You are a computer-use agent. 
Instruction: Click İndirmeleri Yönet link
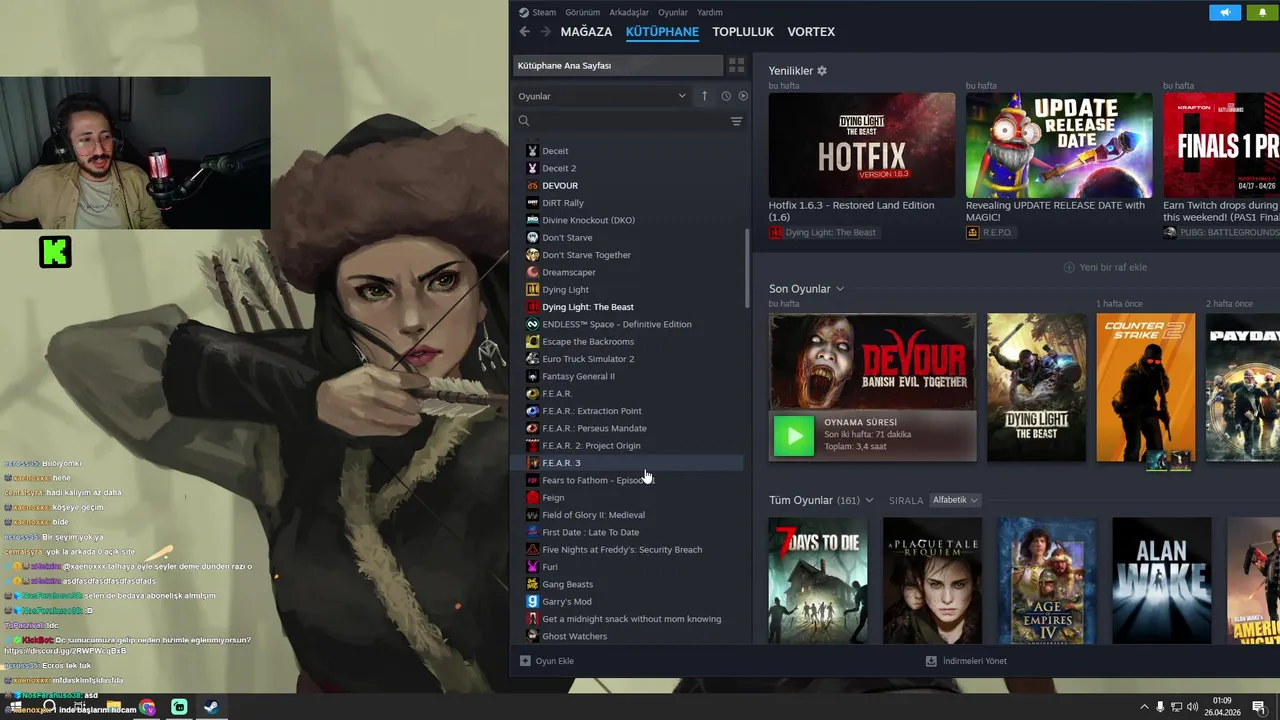966,661
